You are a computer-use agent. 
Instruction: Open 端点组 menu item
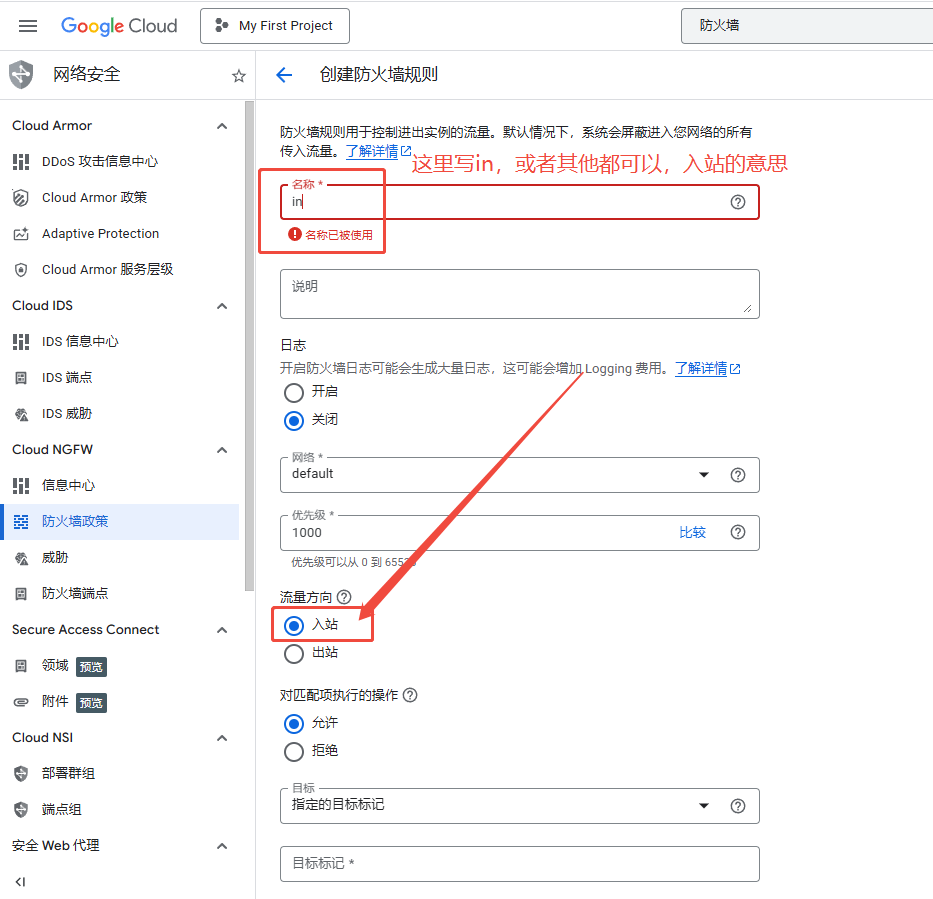tap(121, 810)
